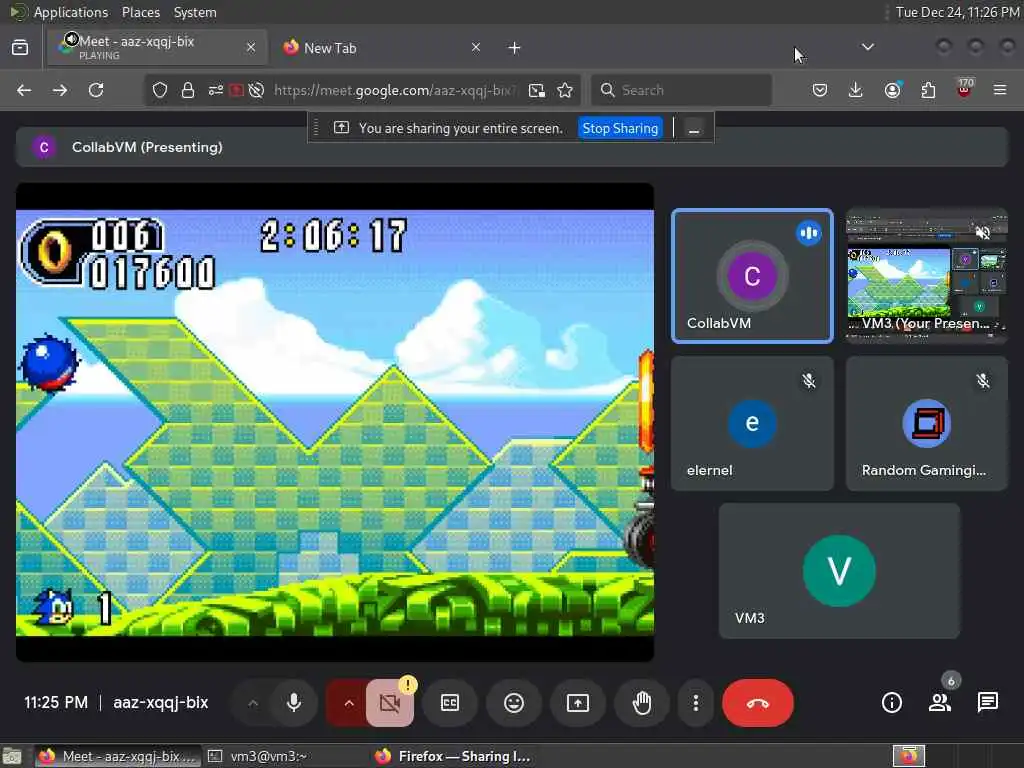This screenshot has height=768, width=1024.
Task: Click the Stop Sharing button
Action: pos(620,128)
